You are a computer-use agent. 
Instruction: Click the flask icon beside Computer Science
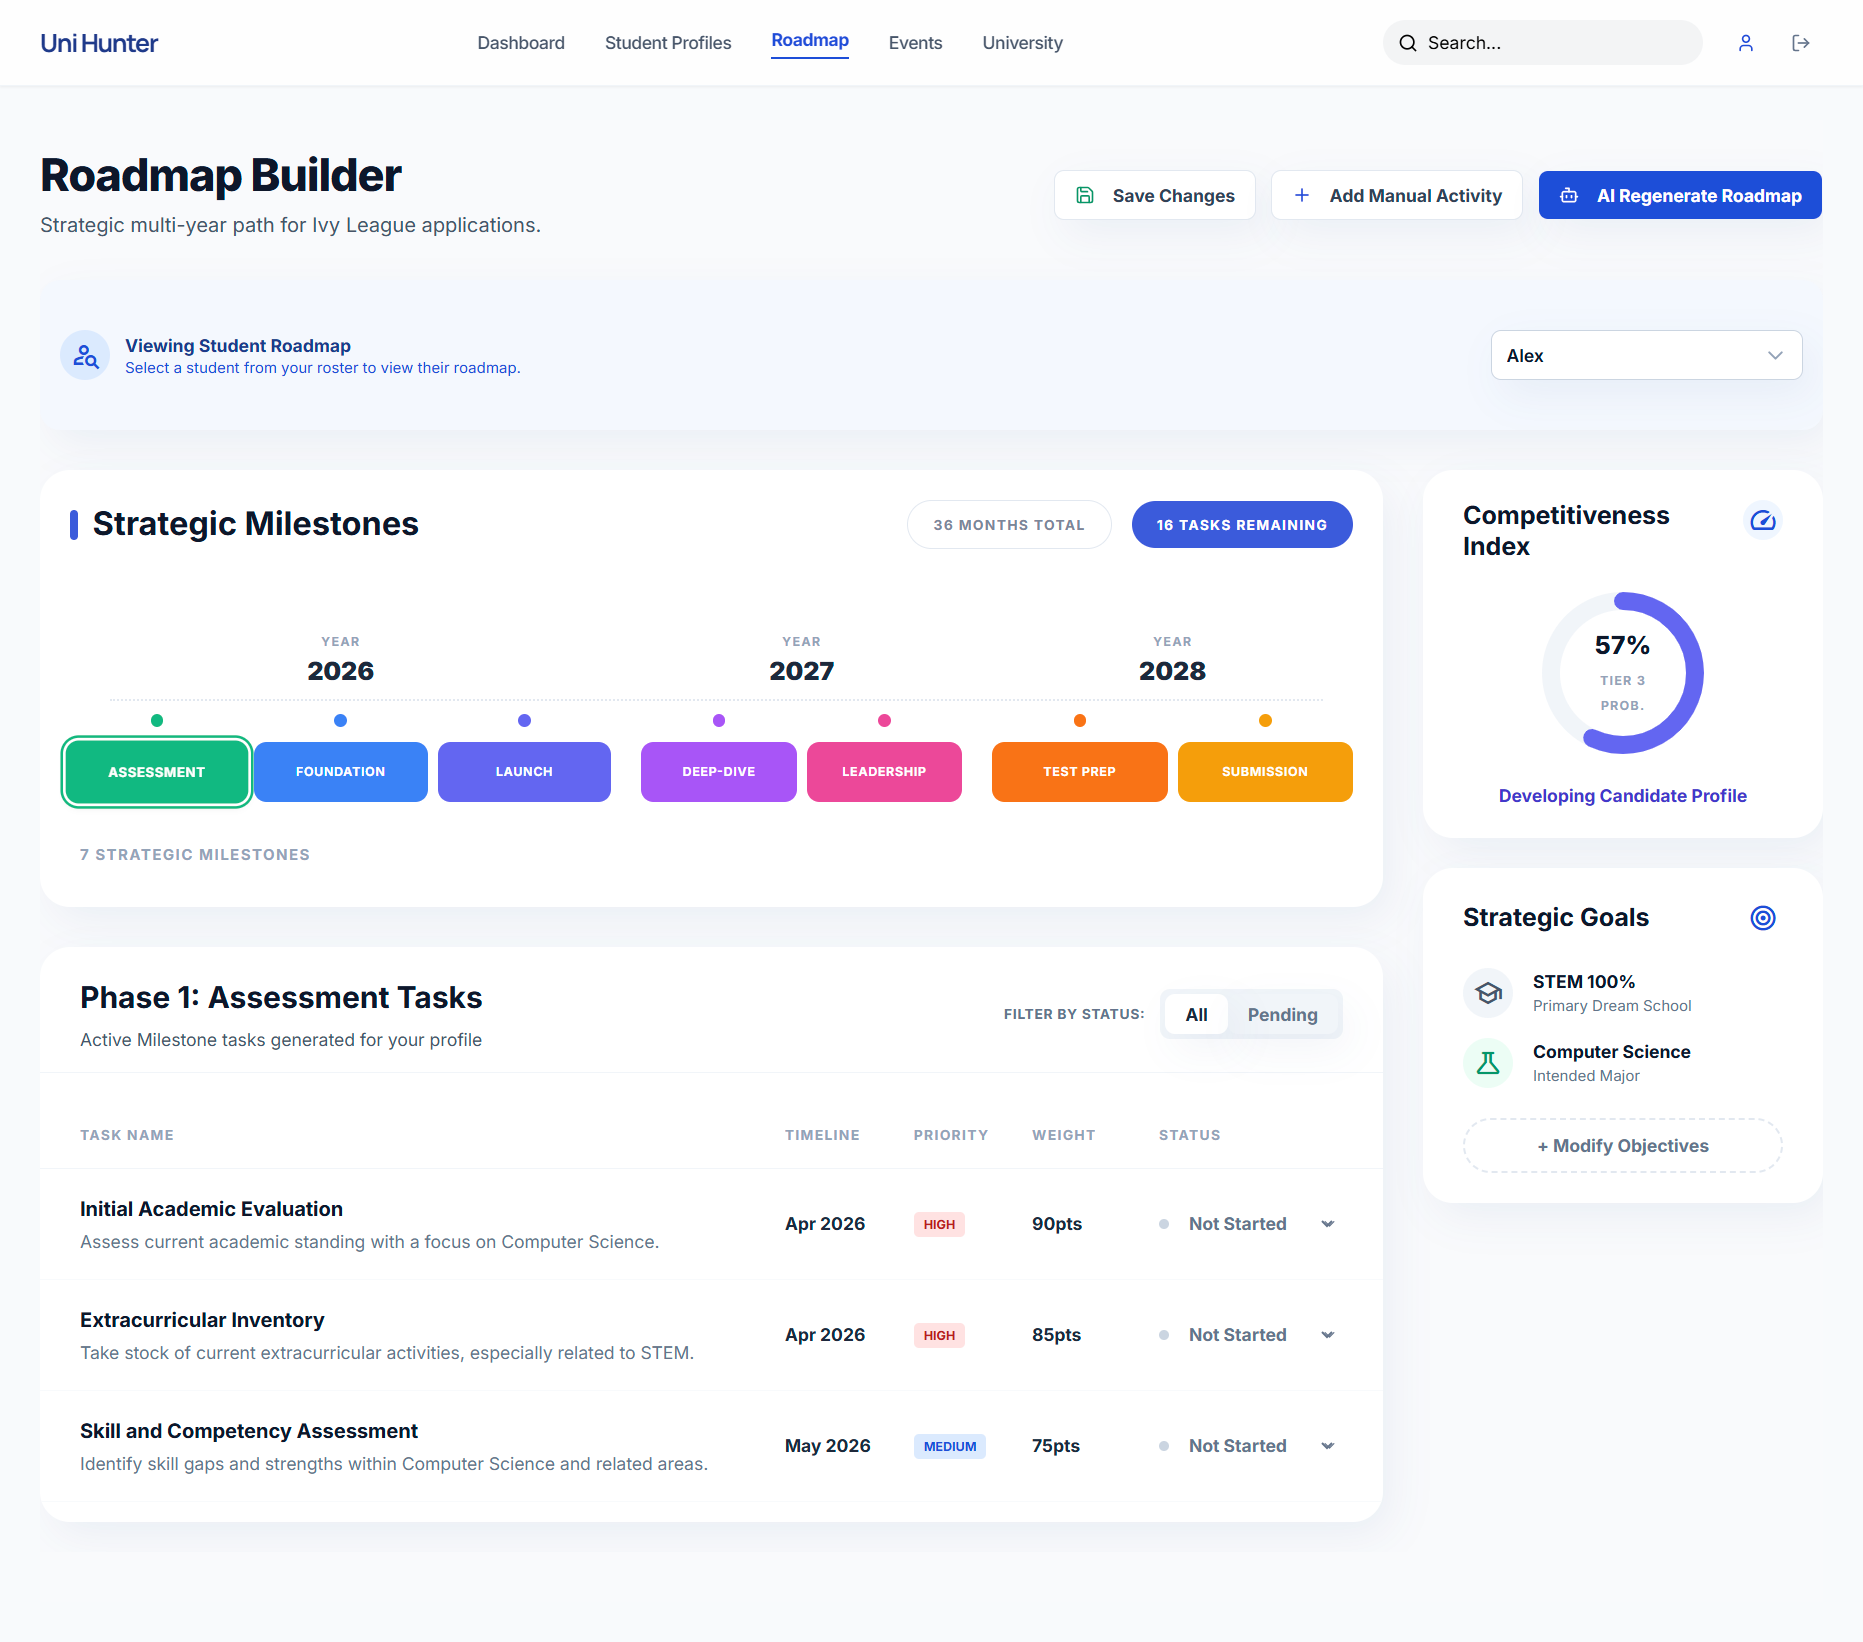(1488, 1063)
